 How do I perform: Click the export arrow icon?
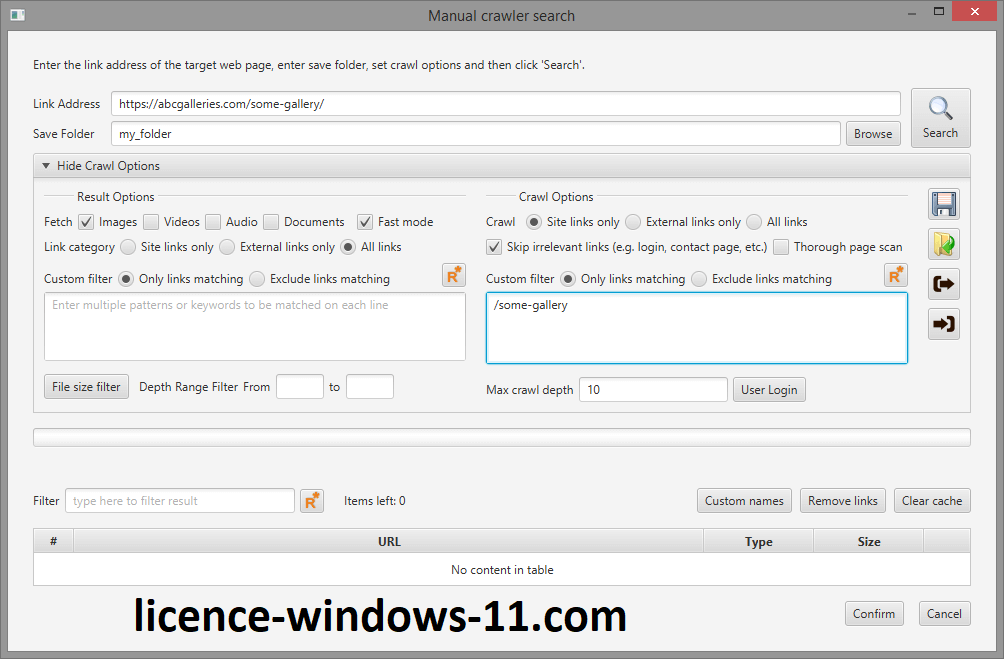tap(943, 284)
